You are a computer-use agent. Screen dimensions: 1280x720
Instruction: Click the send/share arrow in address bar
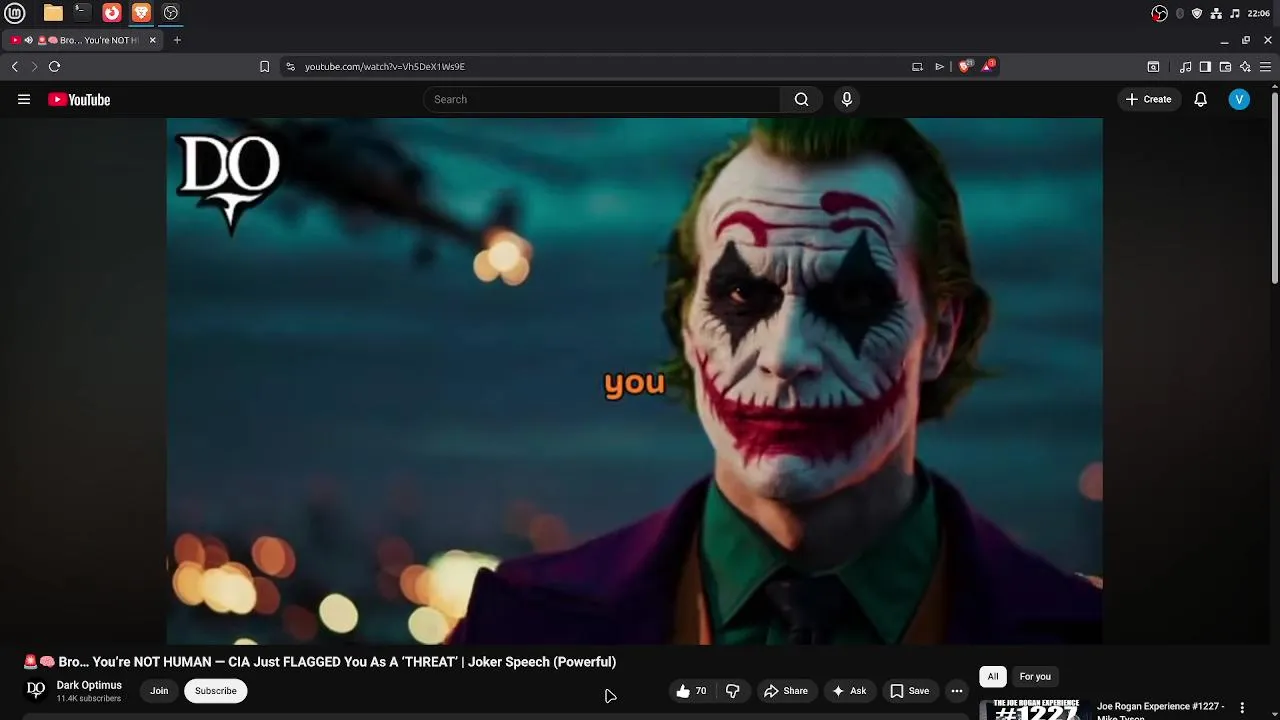[939, 67]
